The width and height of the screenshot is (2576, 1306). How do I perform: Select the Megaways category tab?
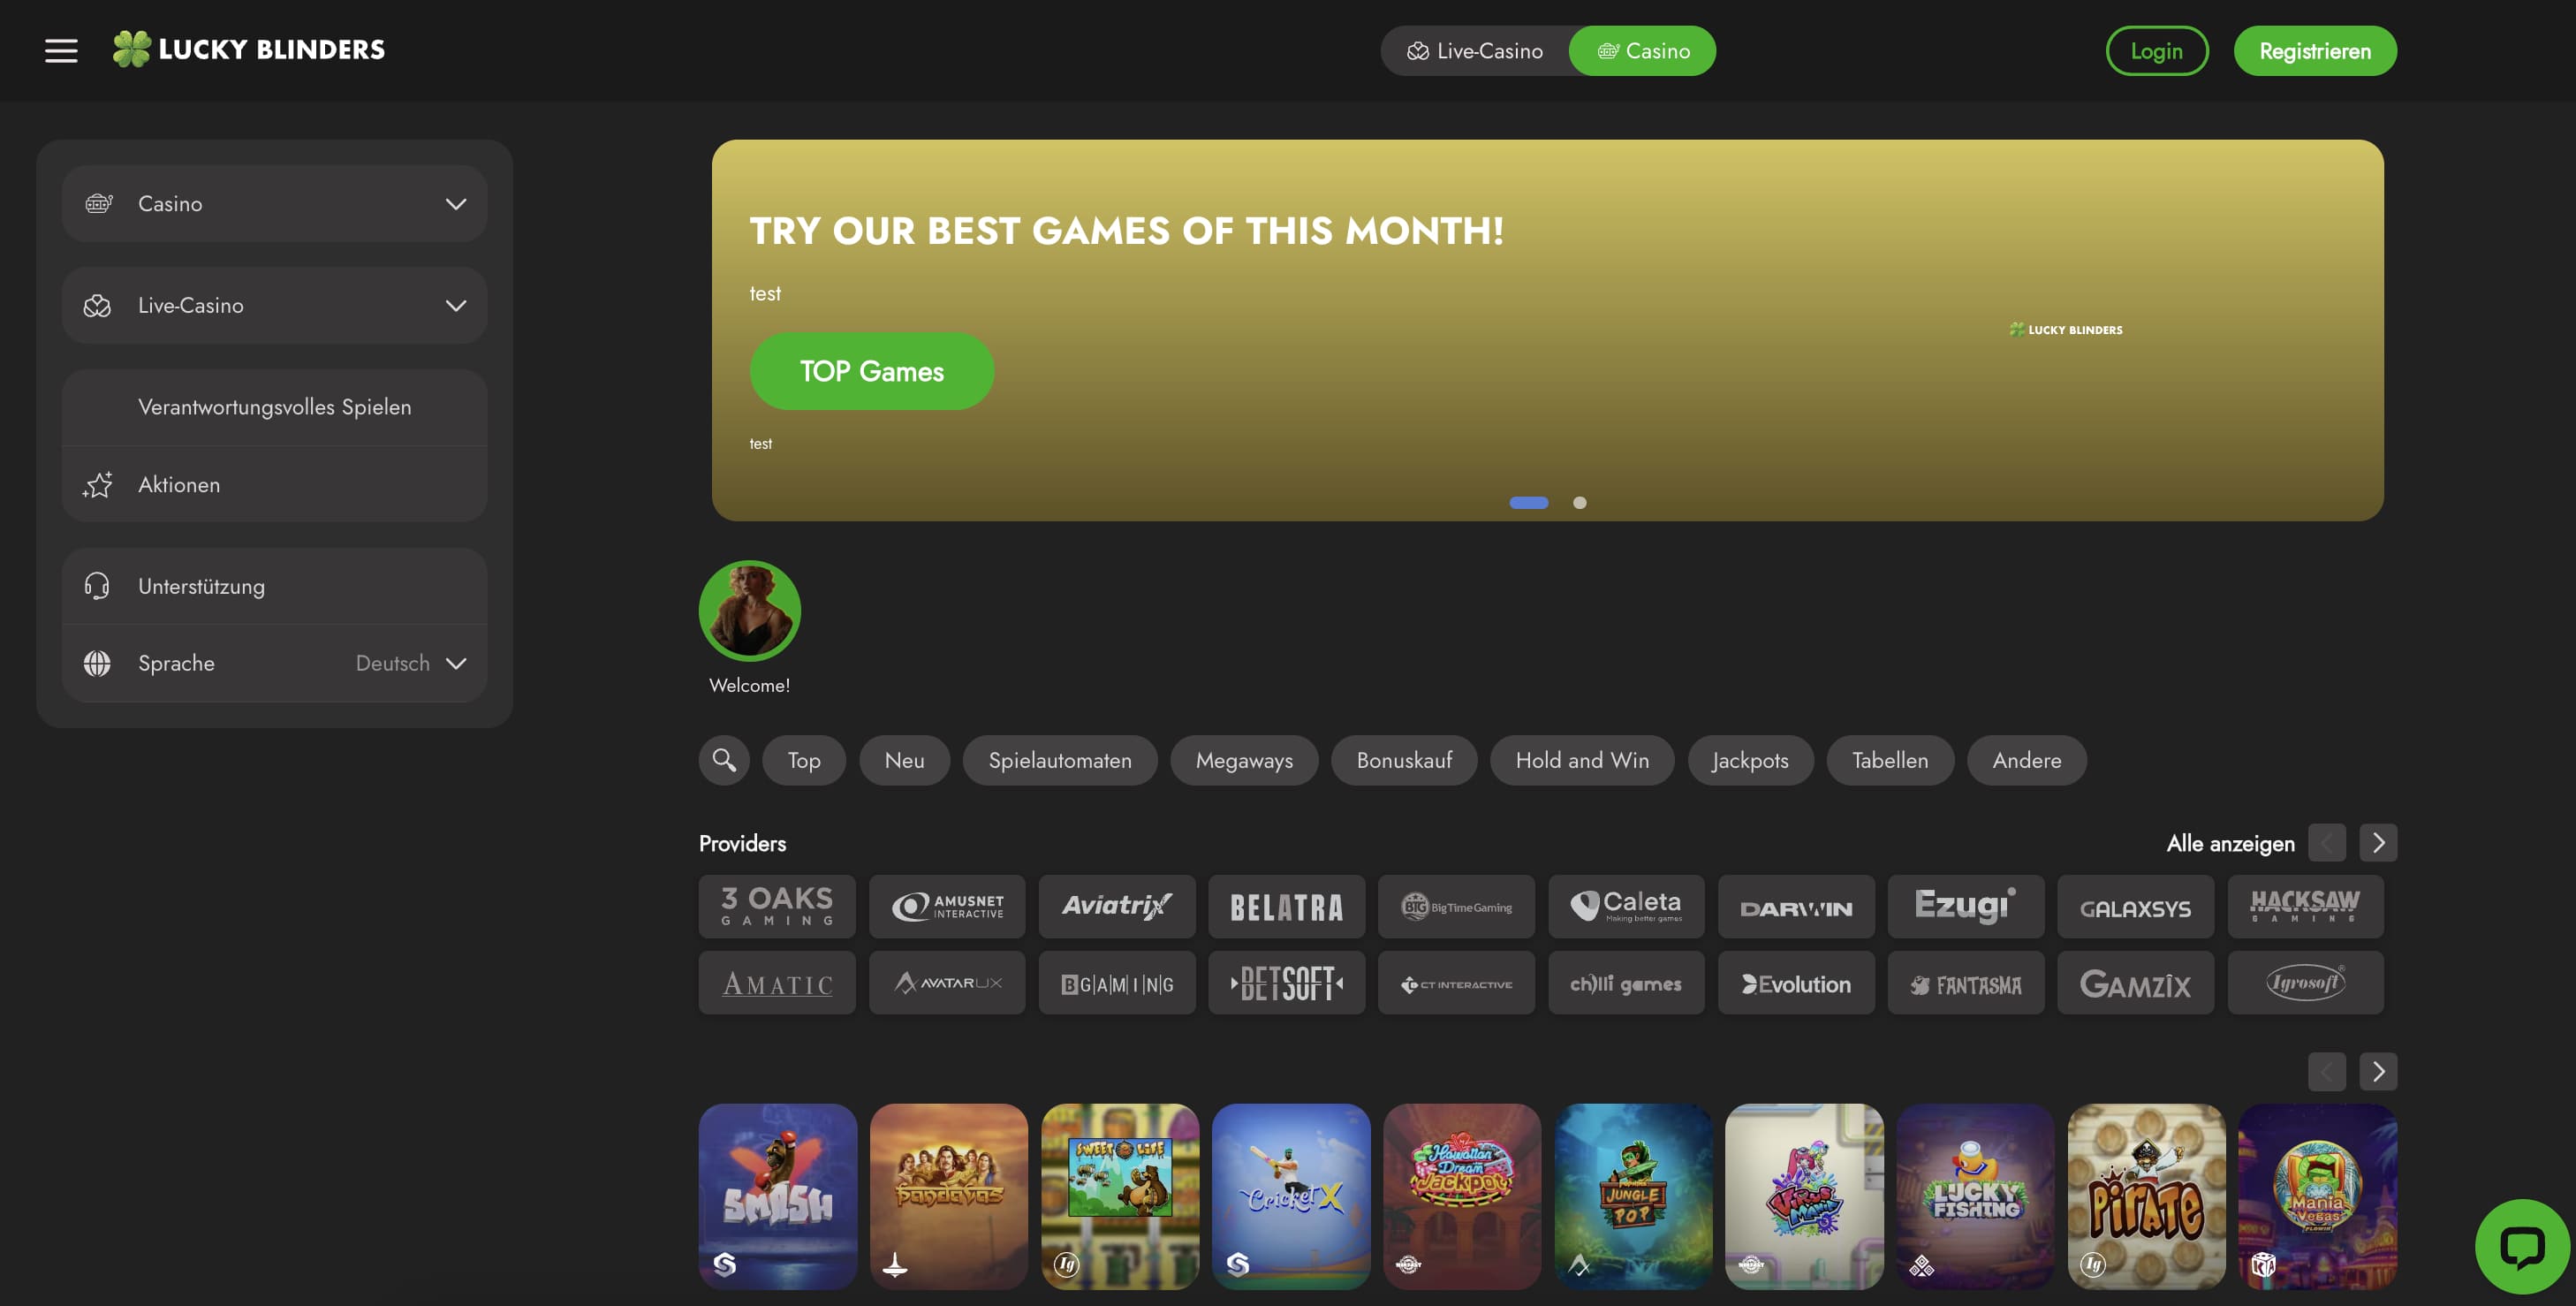point(1244,760)
